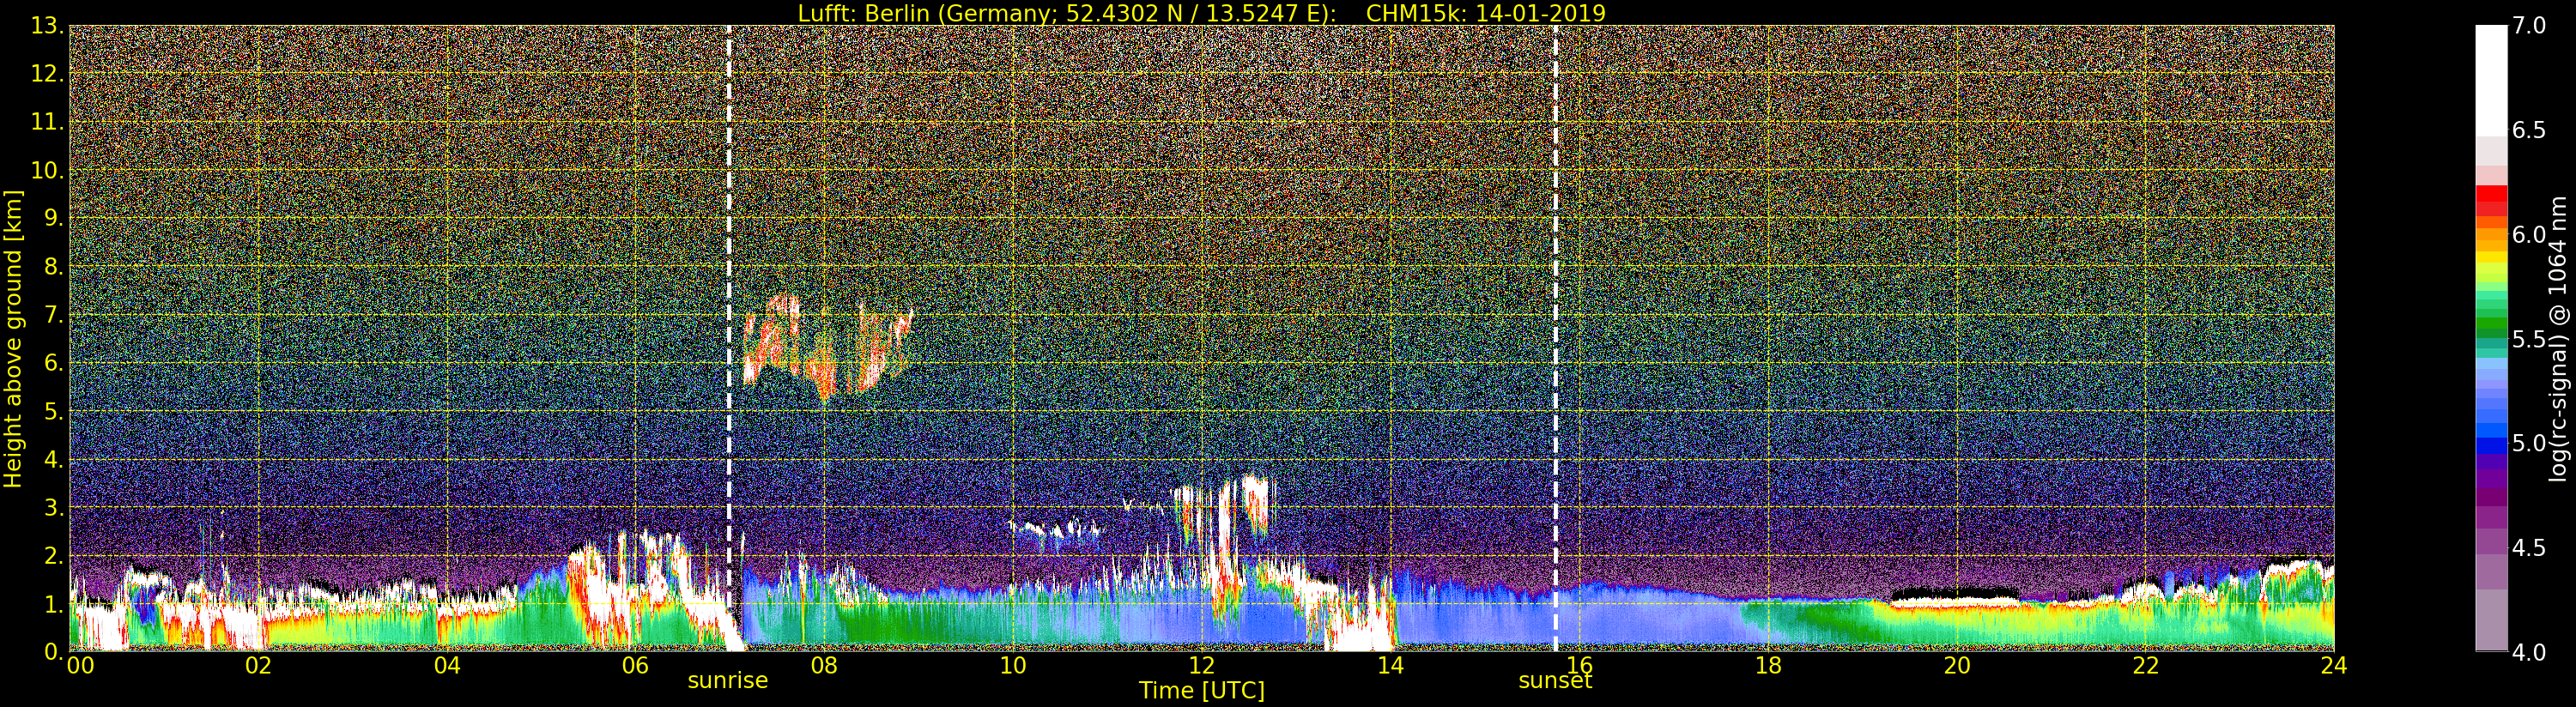Click the "16" time tick label

tap(1579, 666)
